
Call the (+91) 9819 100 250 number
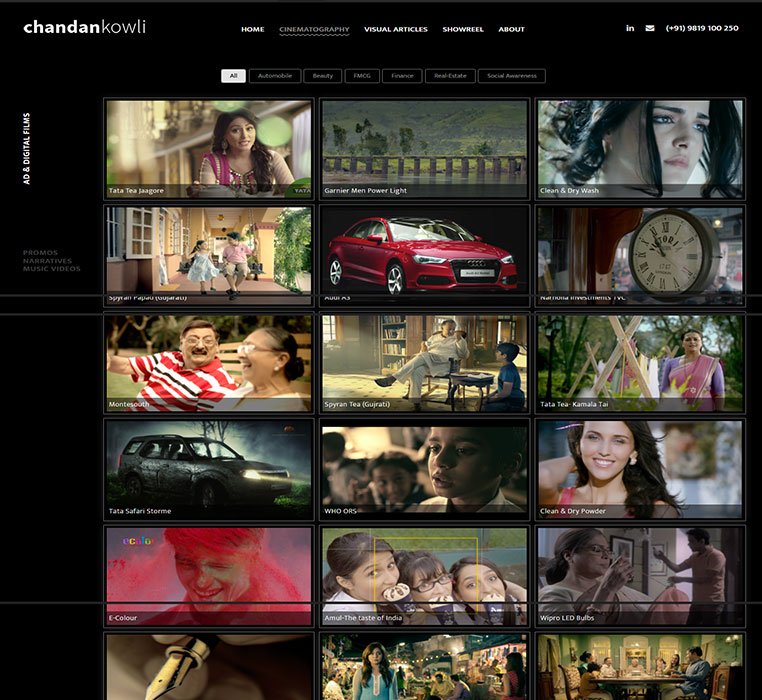tap(702, 28)
